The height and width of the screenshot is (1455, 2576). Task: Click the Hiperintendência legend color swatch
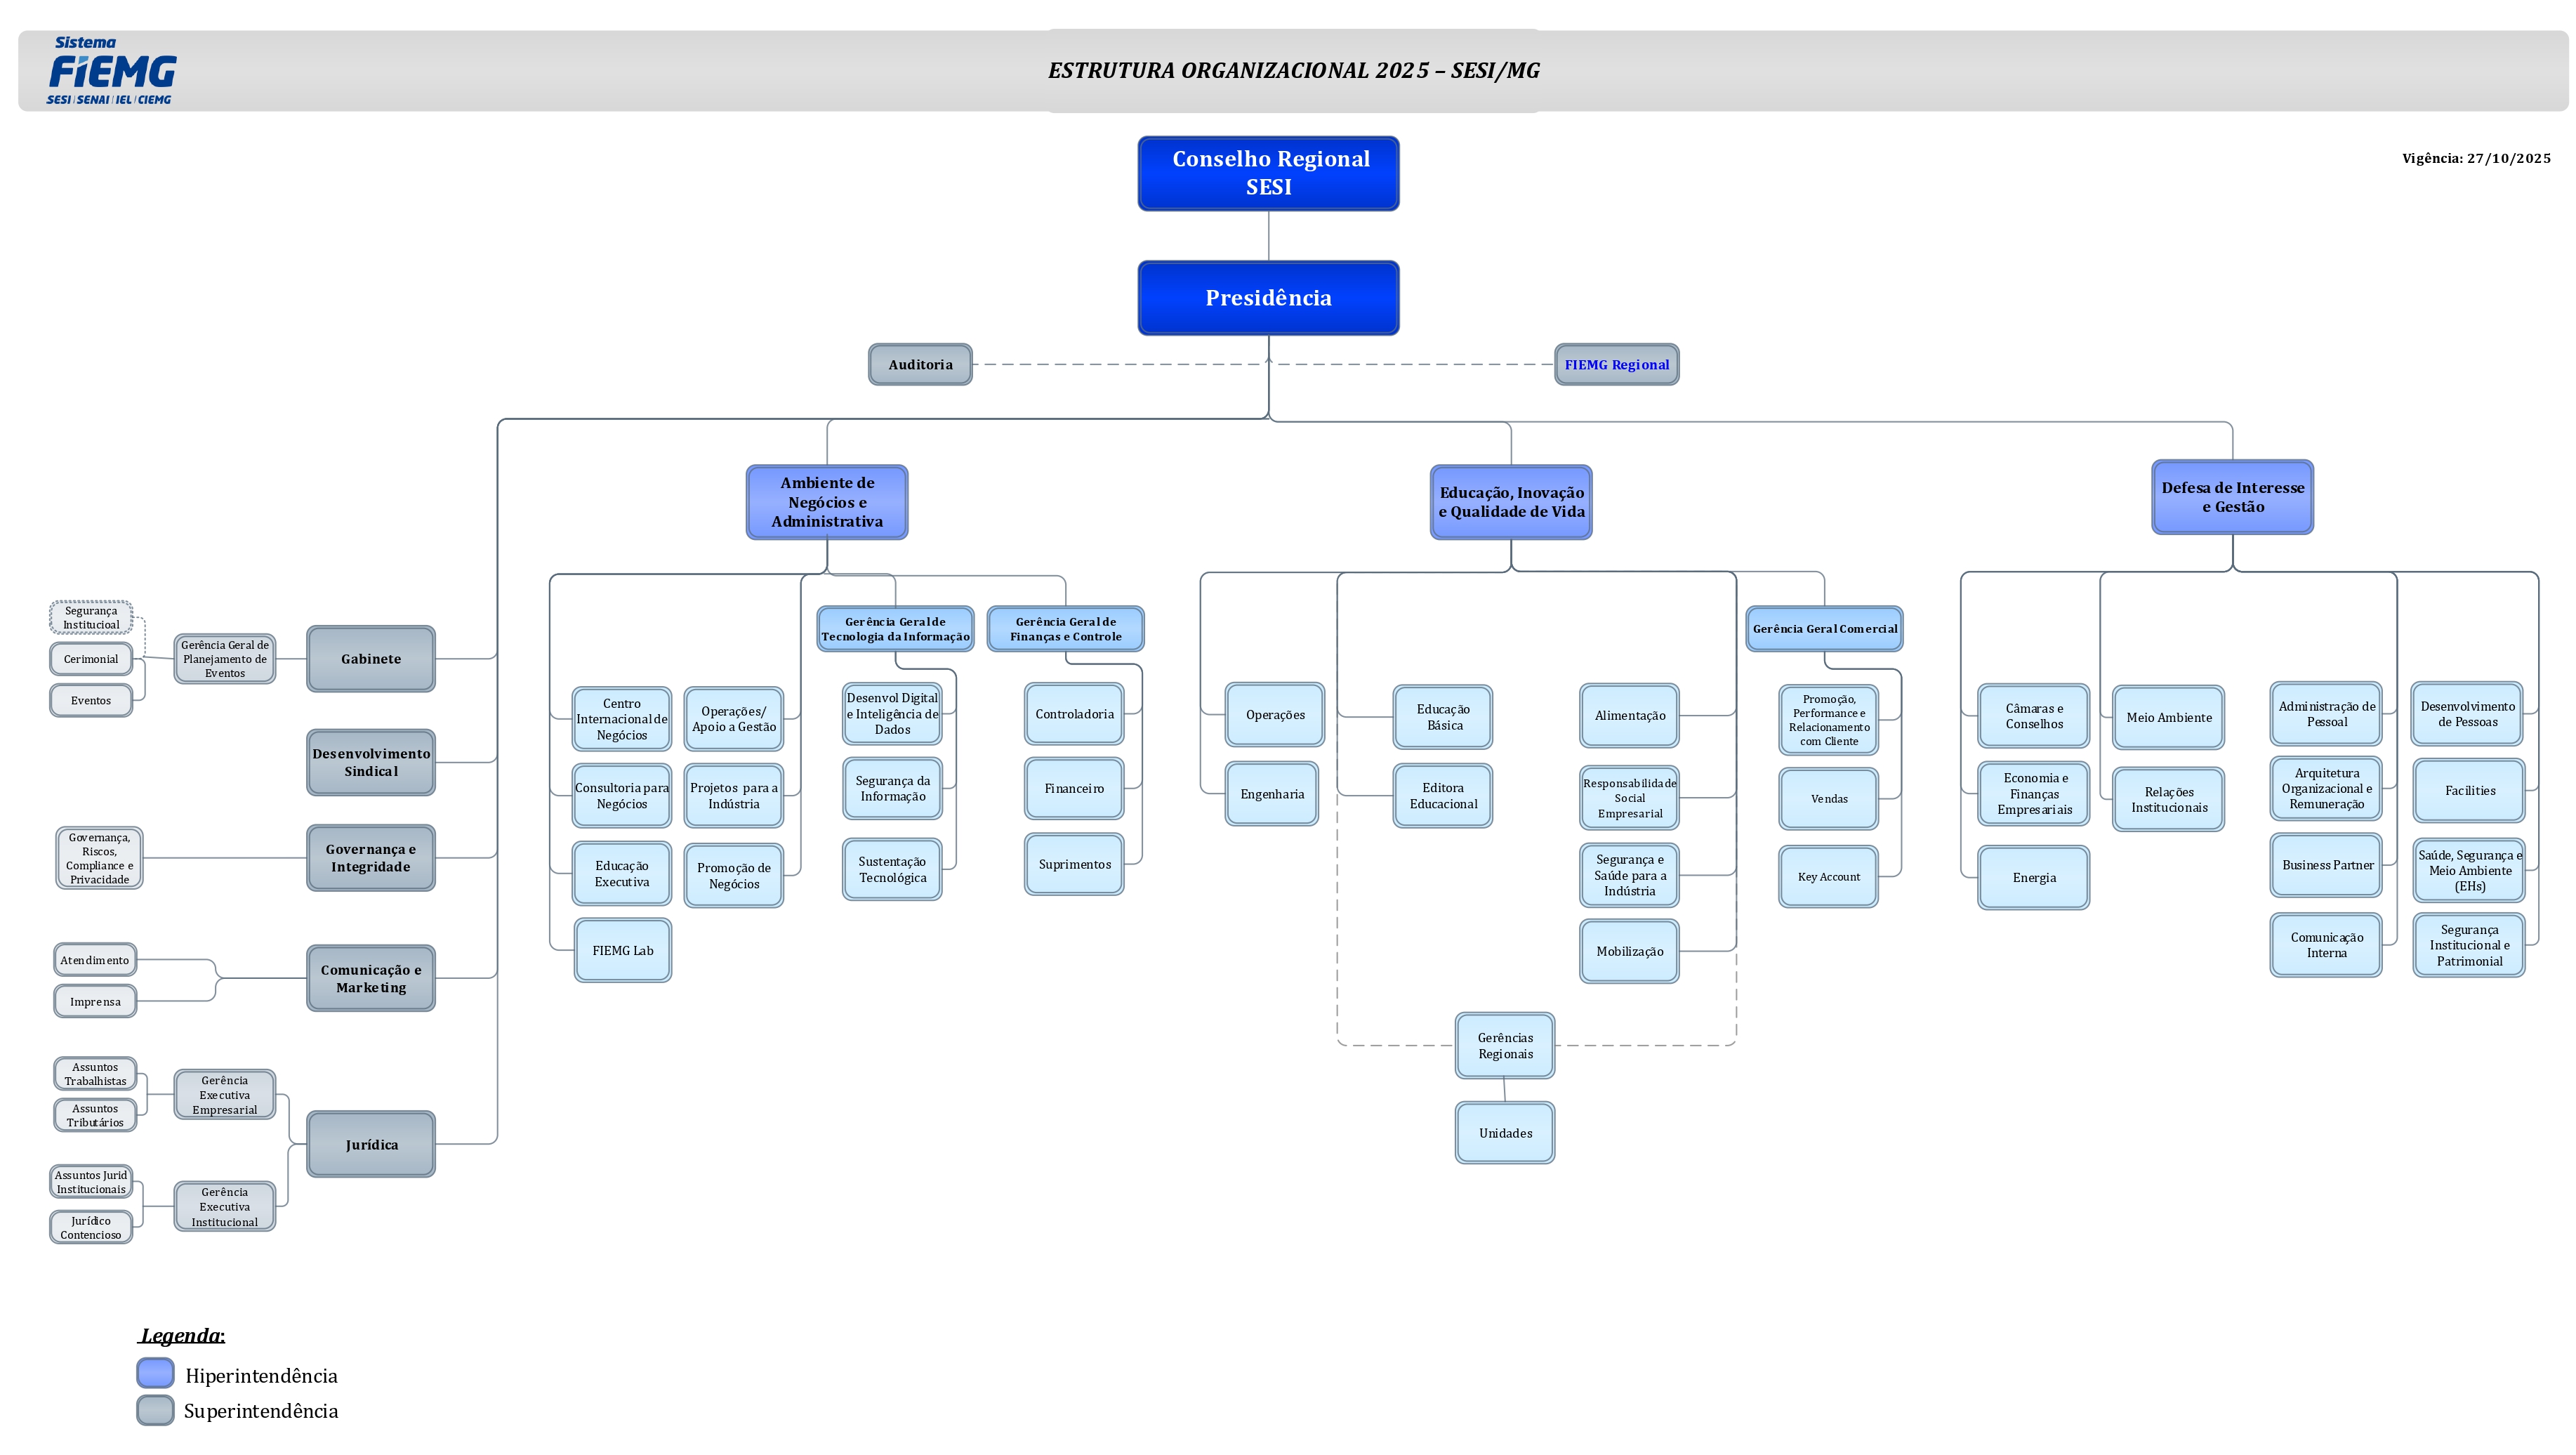[x=155, y=1373]
